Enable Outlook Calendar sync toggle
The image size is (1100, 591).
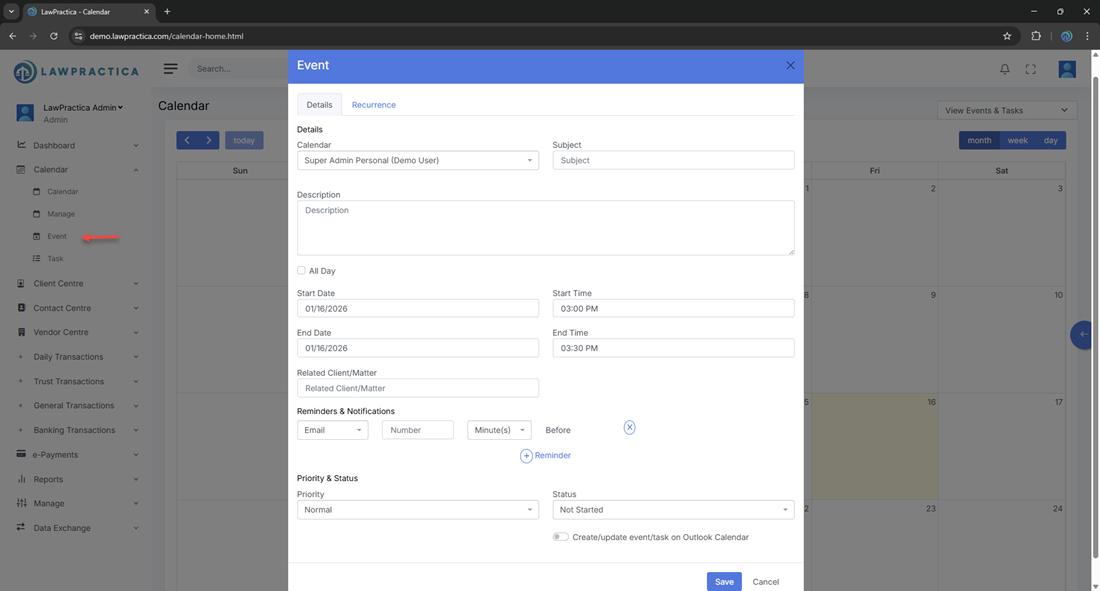(560, 537)
